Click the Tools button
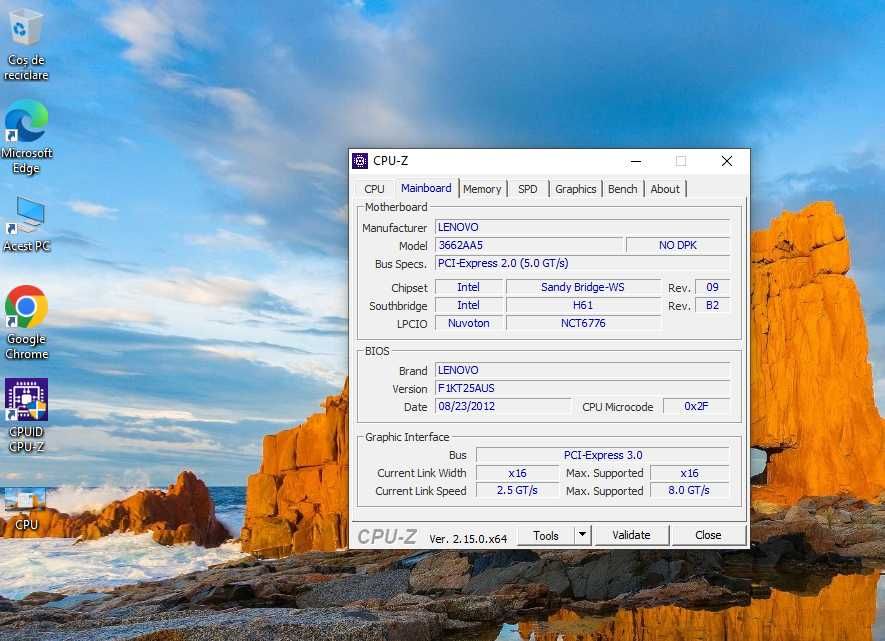The height and width of the screenshot is (641, 885). point(546,535)
